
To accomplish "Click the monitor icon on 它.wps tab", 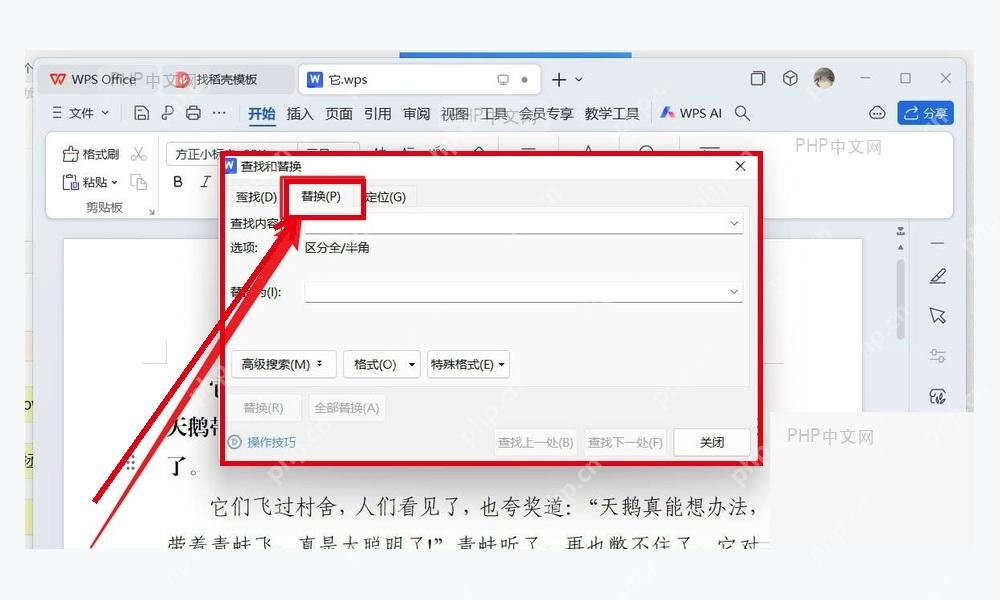I will click(x=503, y=80).
